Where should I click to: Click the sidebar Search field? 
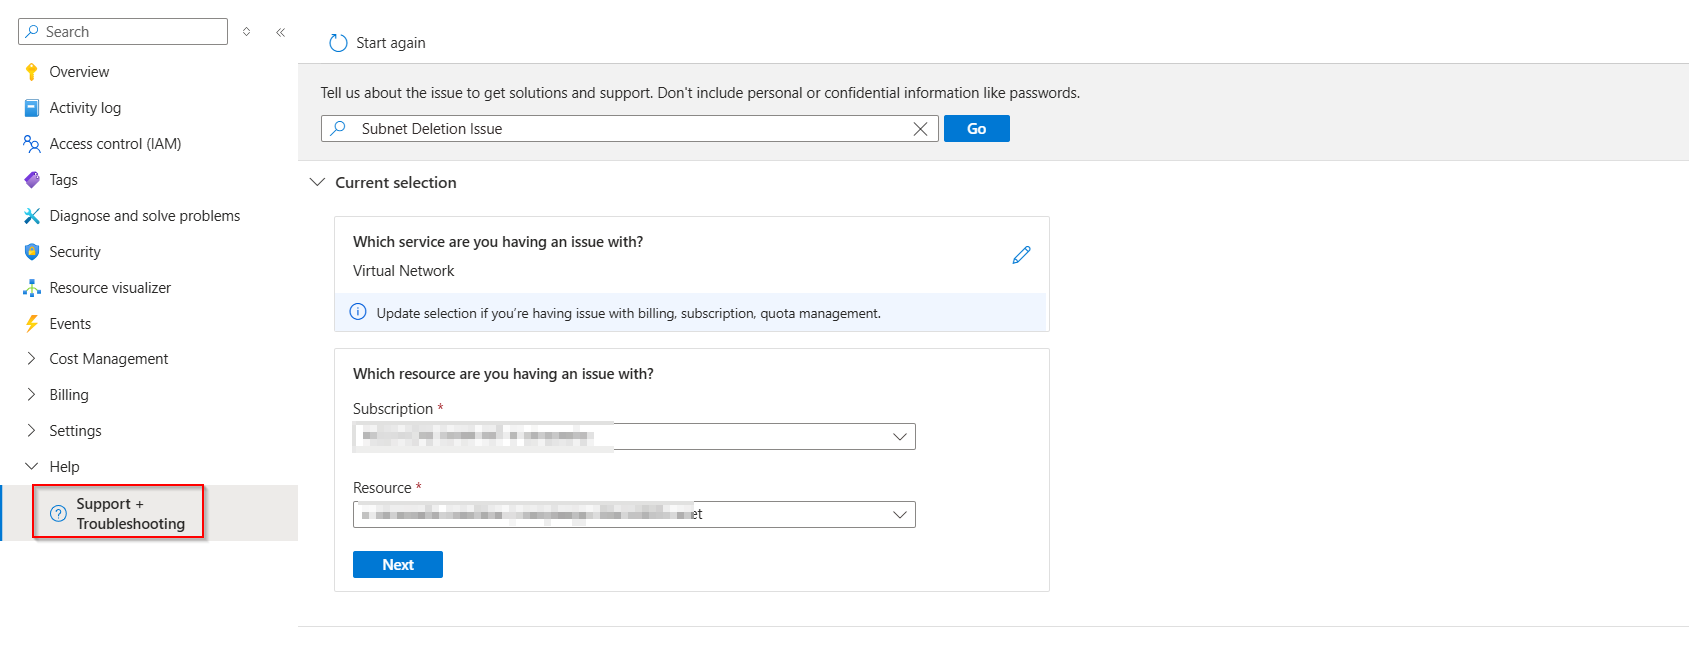click(123, 32)
